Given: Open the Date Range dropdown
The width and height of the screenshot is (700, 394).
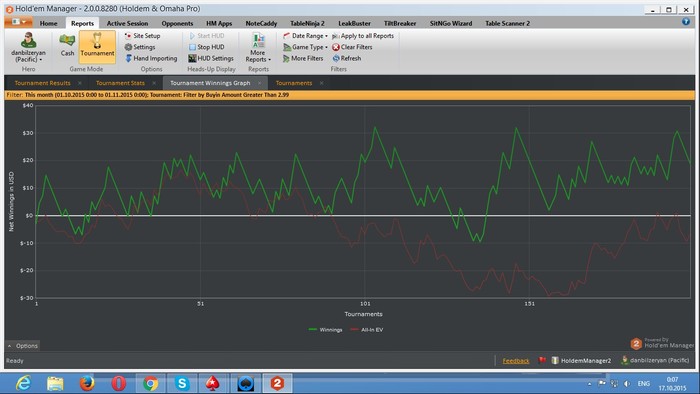Looking at the screenshot, I should (306, 36).
